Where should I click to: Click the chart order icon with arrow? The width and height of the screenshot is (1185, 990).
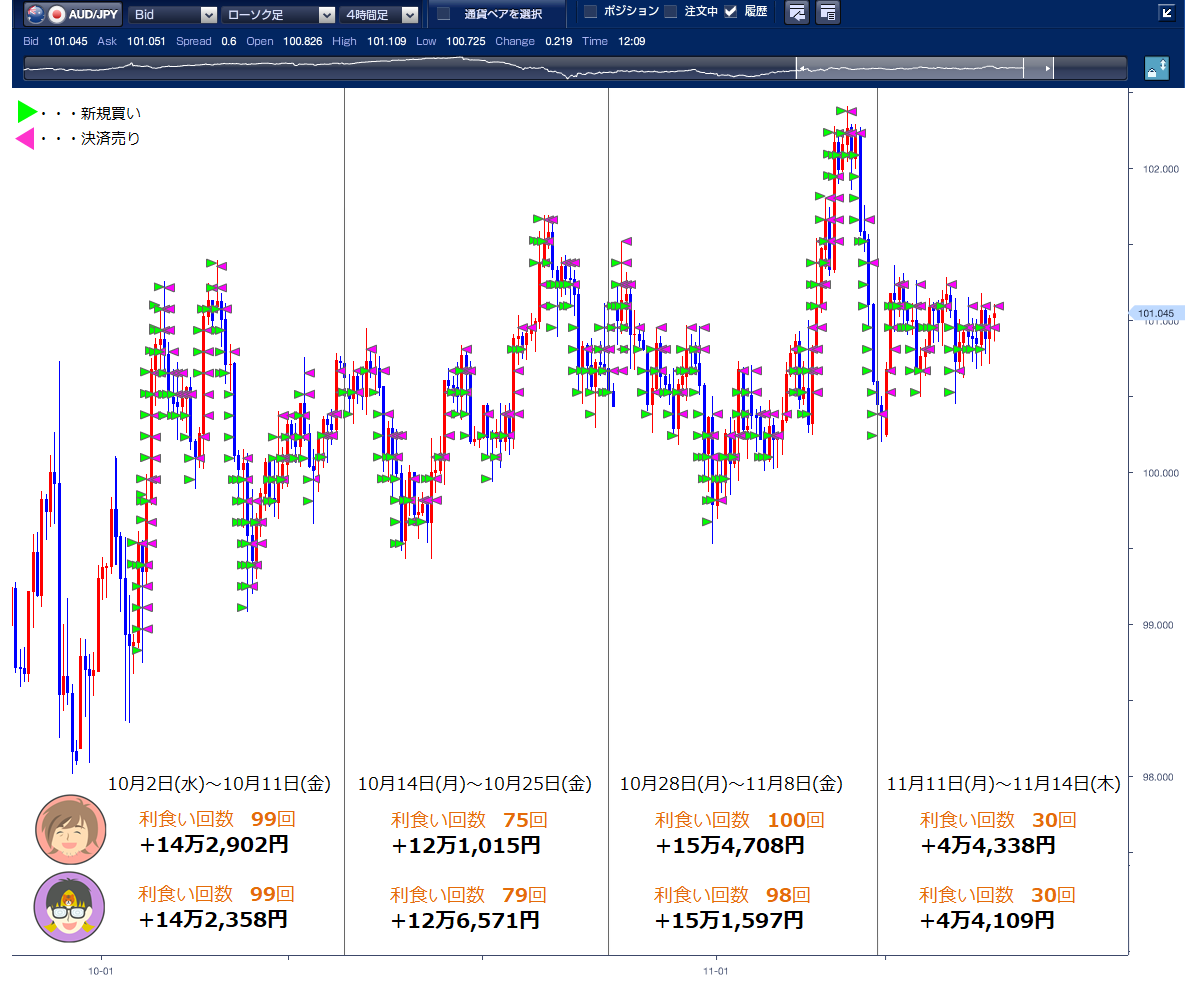tap(797, 13)
